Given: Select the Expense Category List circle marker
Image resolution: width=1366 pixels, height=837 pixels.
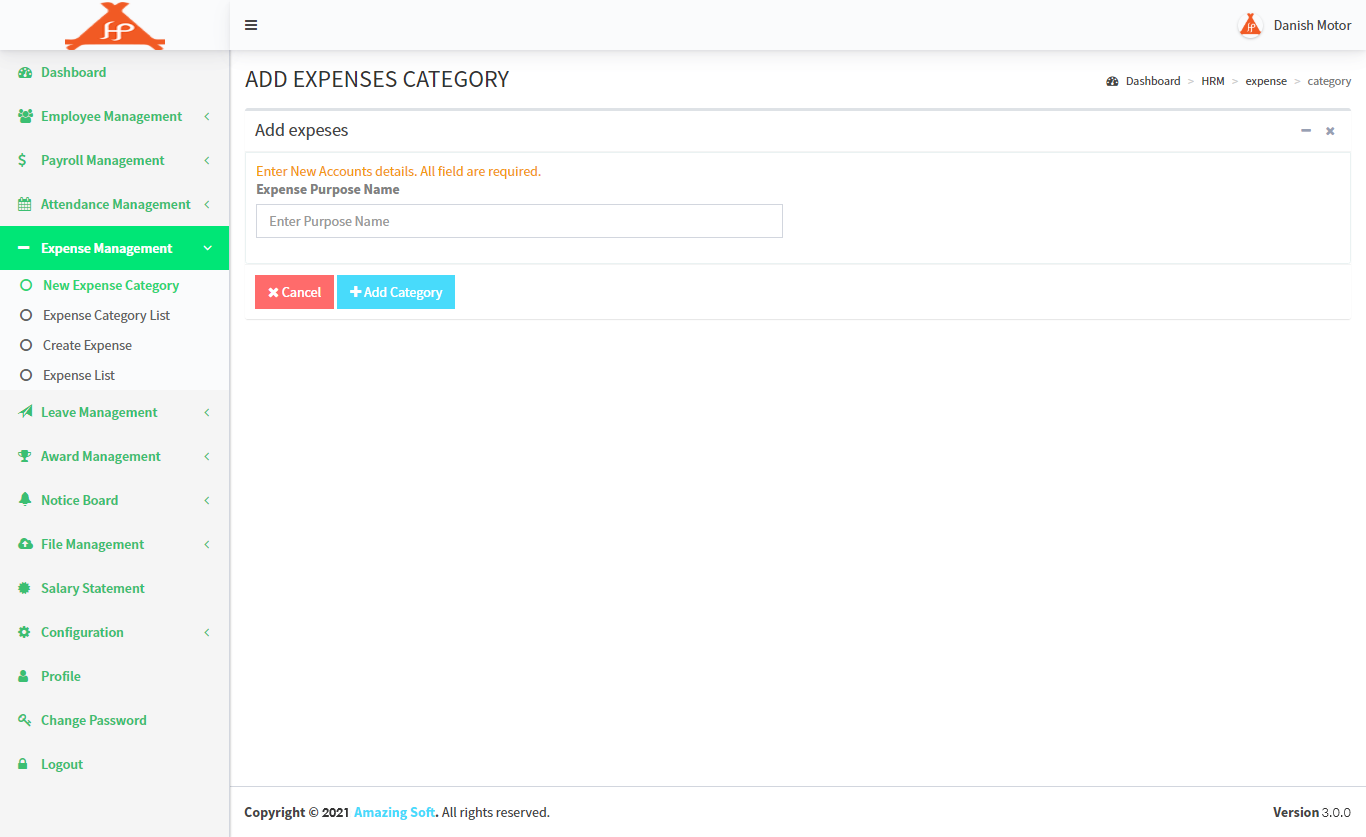Looking at the screenshot, I should (x=27, y=315).
